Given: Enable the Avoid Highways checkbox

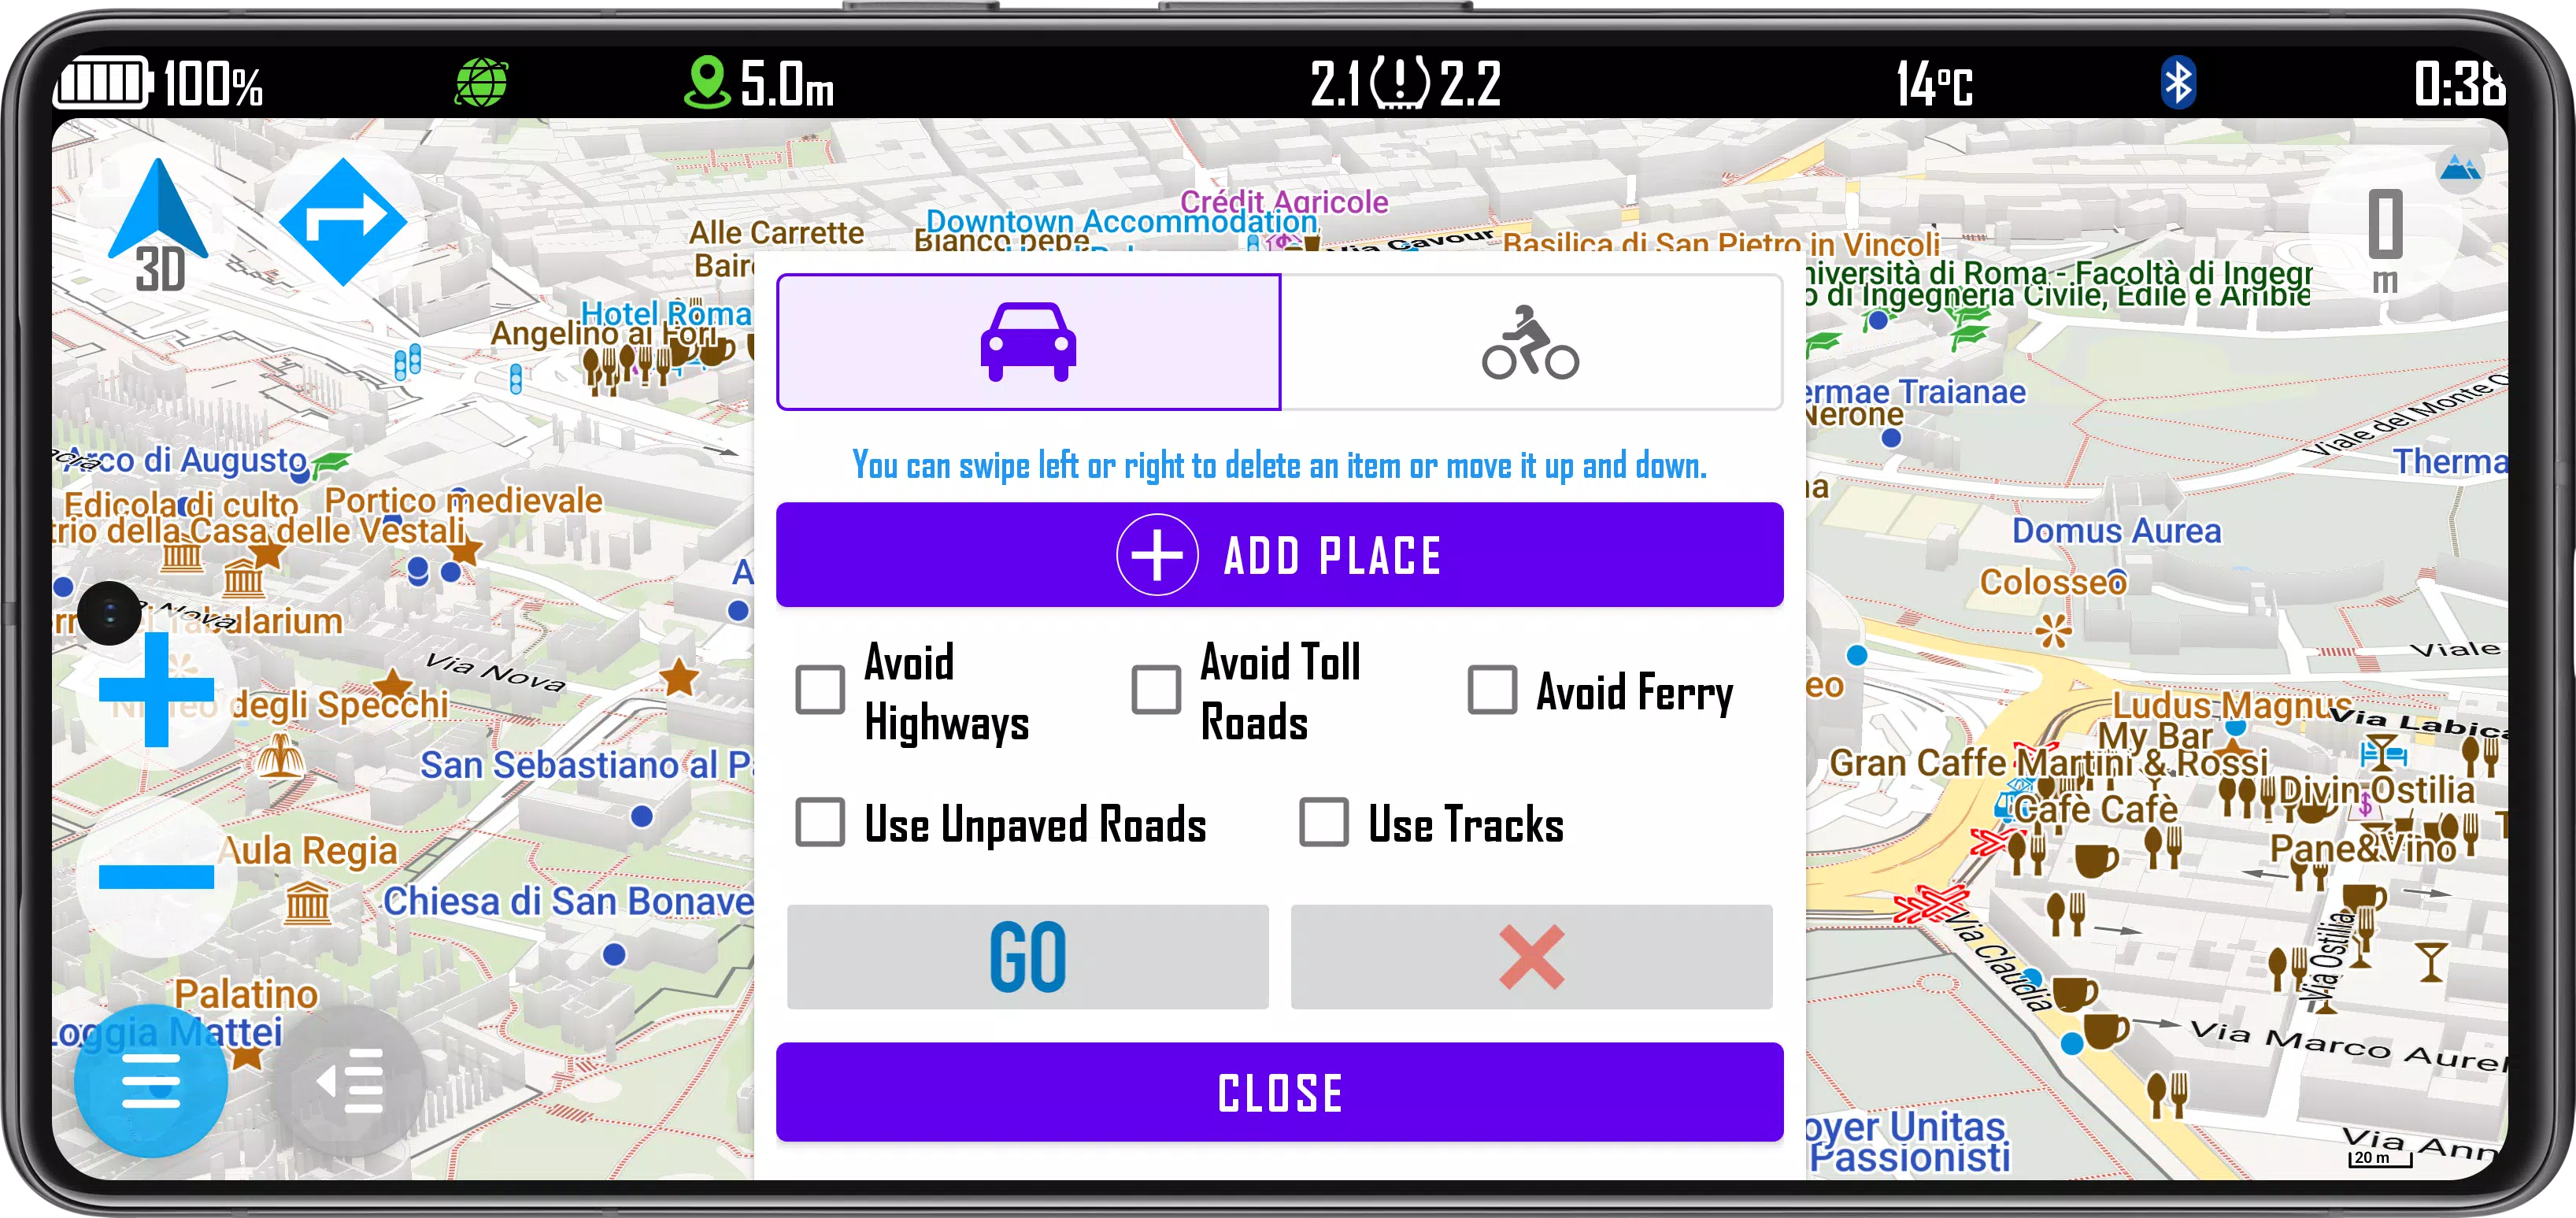Looking at the screenshot, I should tap(820, 687).
